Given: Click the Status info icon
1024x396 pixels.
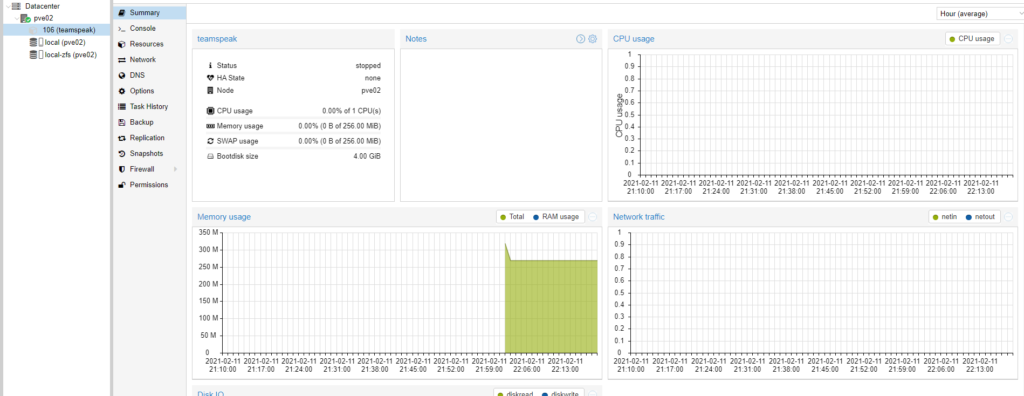Looking at the screenshot, I should pos(210,65).
